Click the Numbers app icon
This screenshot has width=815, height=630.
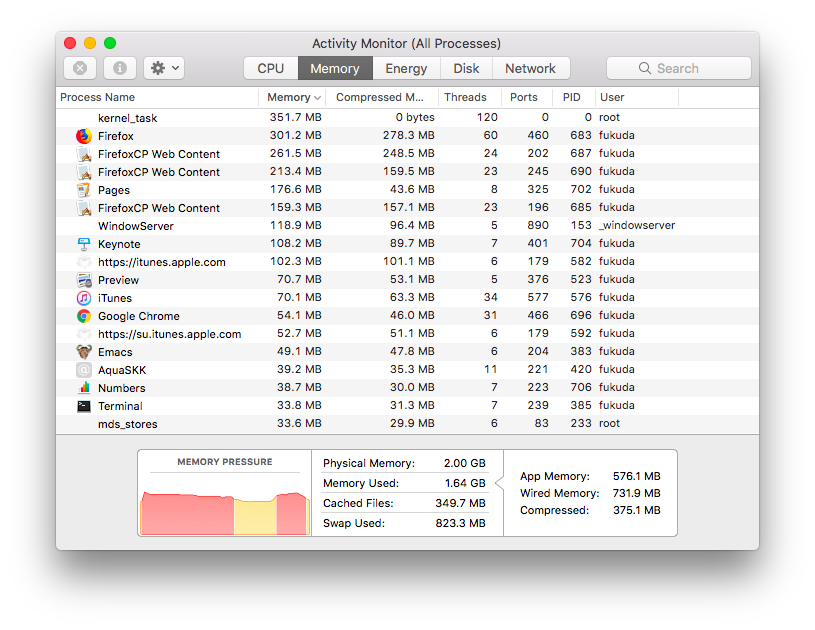point(84,388)
